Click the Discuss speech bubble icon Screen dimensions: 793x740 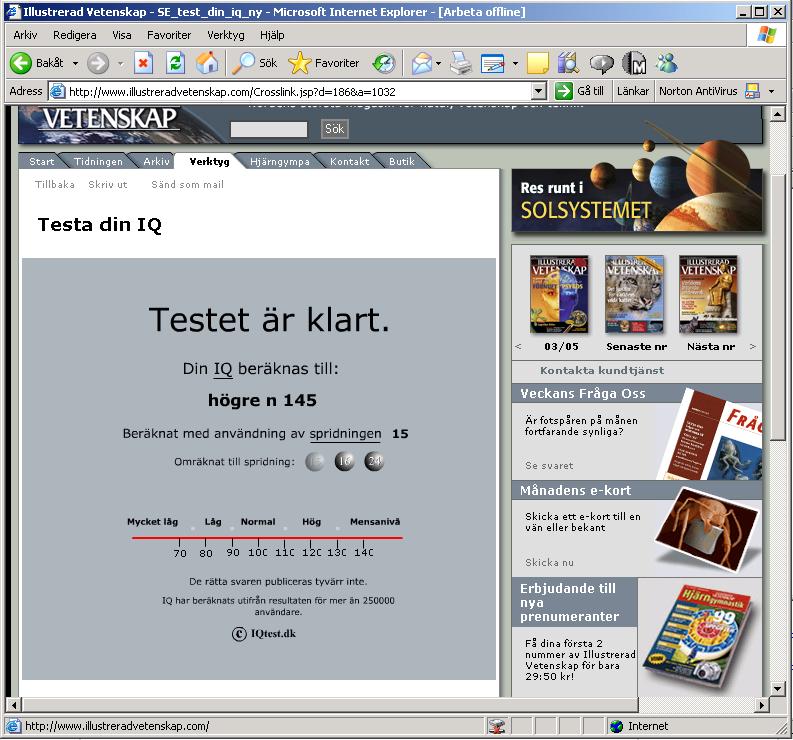pos(601,63)
